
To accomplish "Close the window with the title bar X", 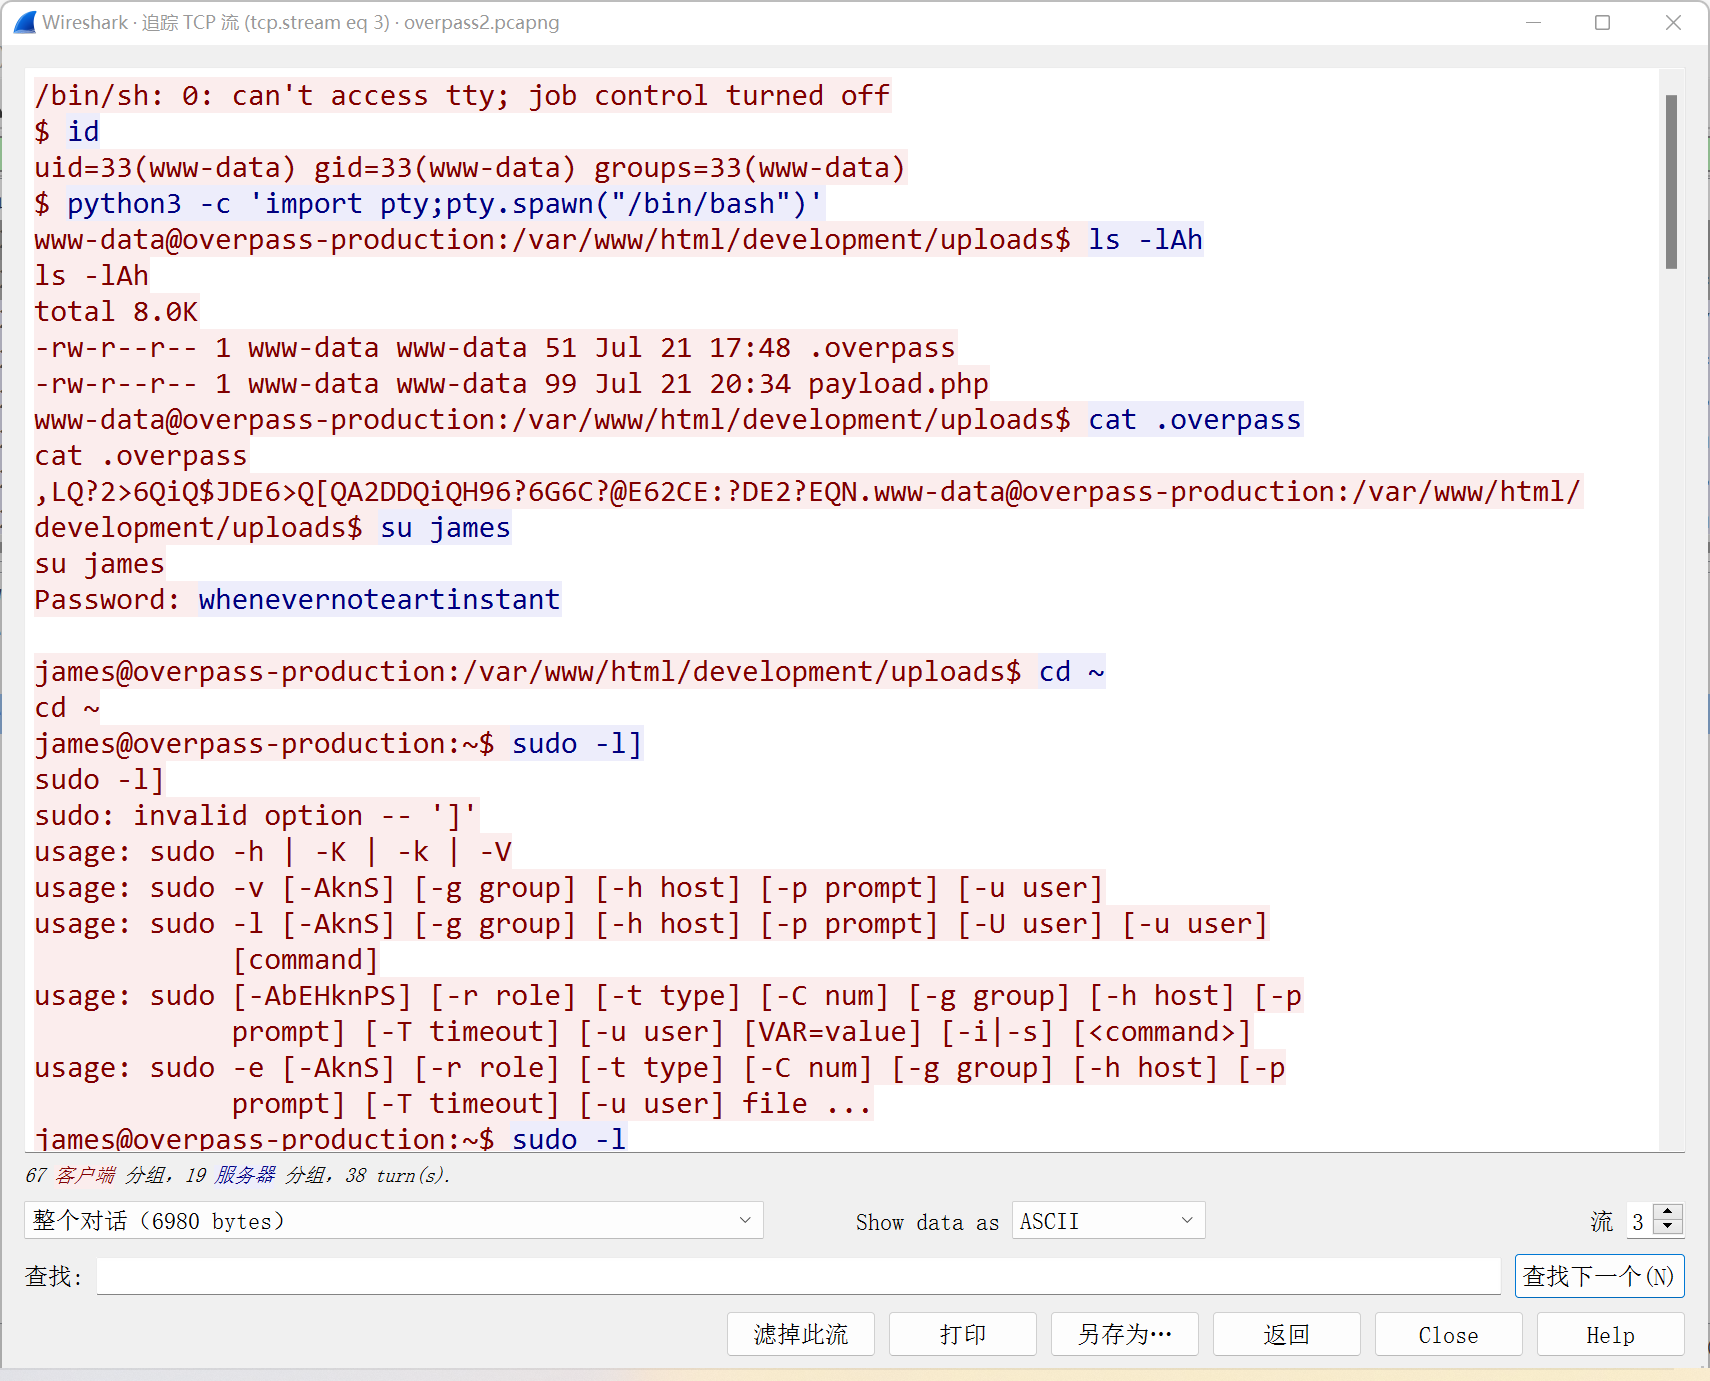I will (x=1673, y=22).
